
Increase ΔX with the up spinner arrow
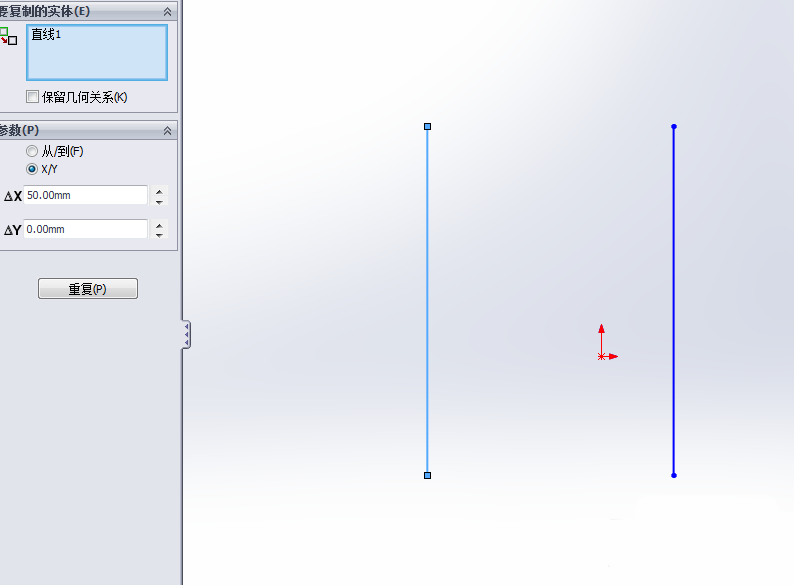[x=160, y=191]
